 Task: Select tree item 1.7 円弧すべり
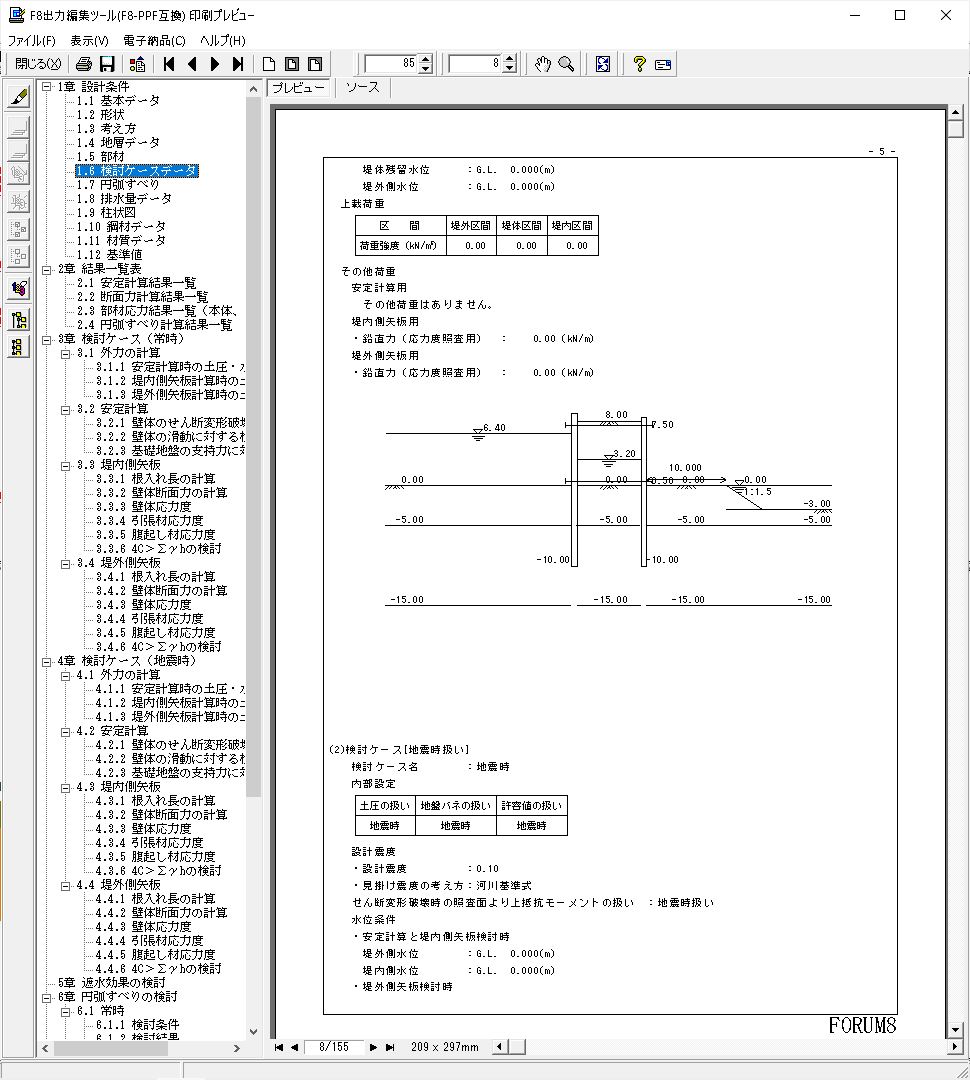click(118, 185)
